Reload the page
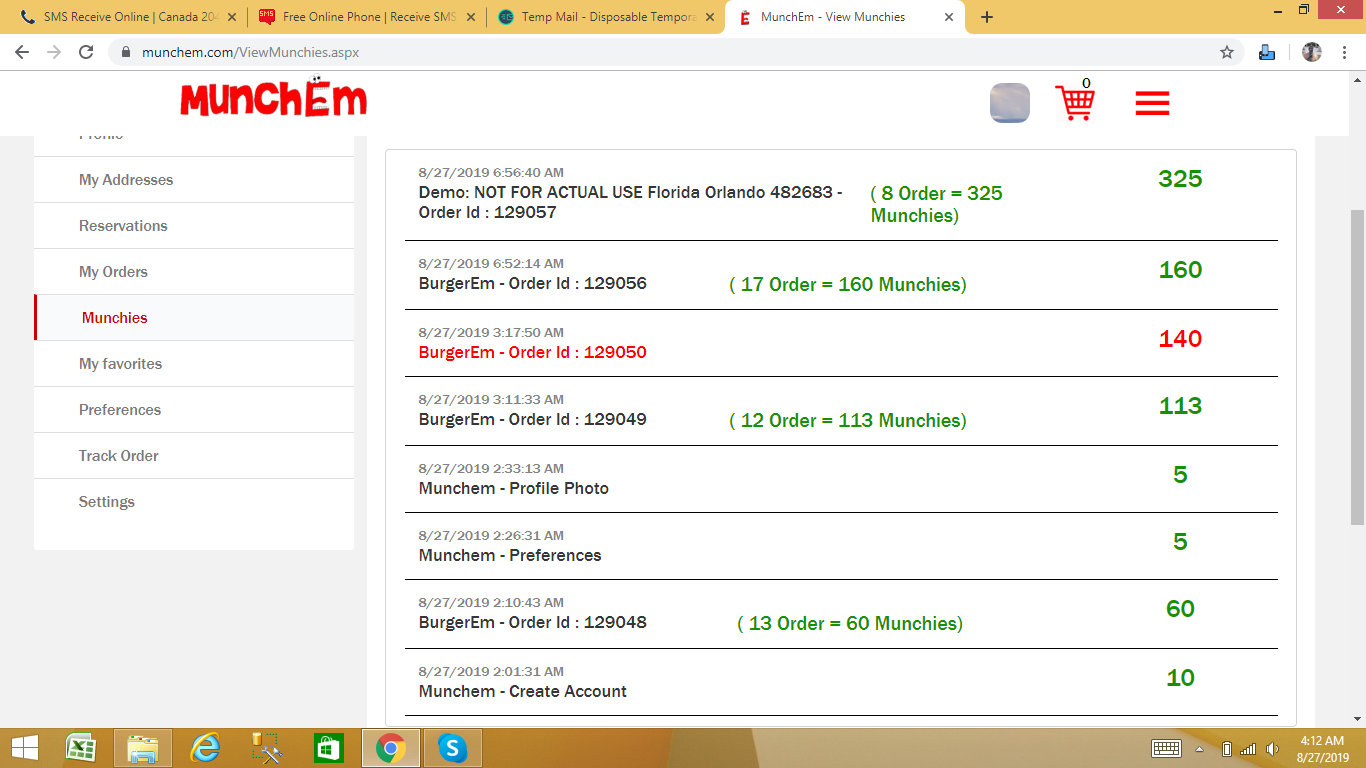This screenshot has height=768, width=1366. (86, 53)
